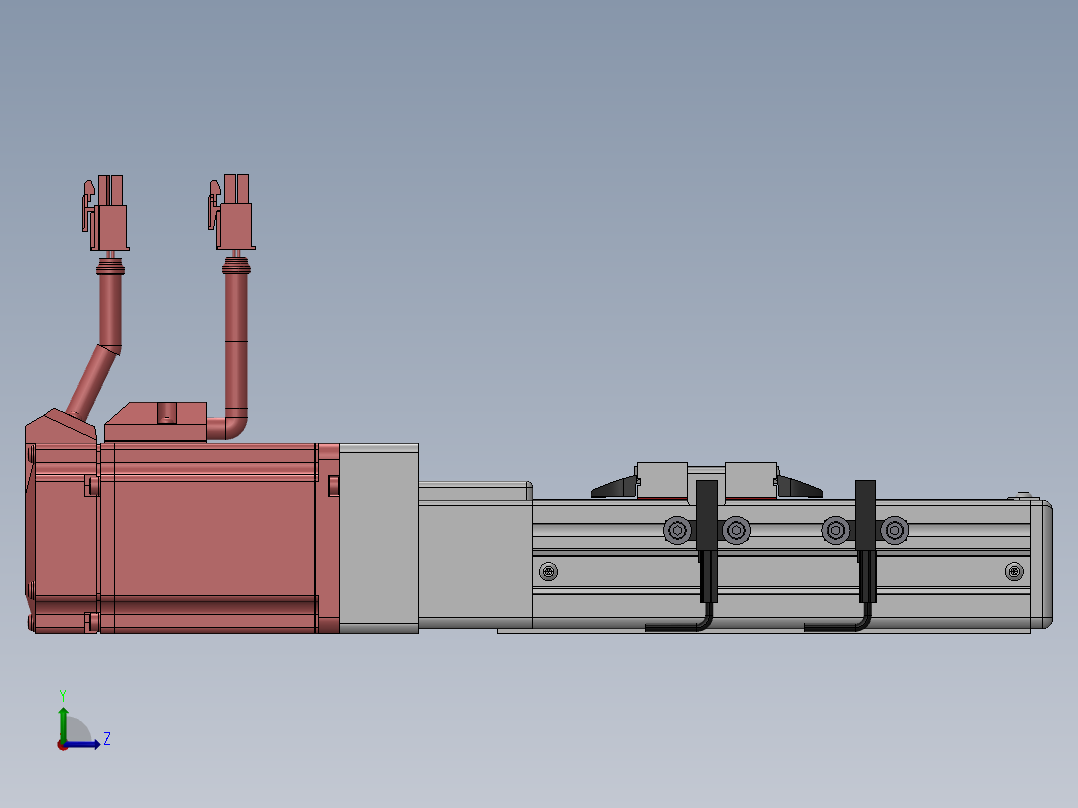The width and height of the screenshot is (1078, 808).
Task: Click the right cable's elbow bend
Action: [x=235, y=426]
